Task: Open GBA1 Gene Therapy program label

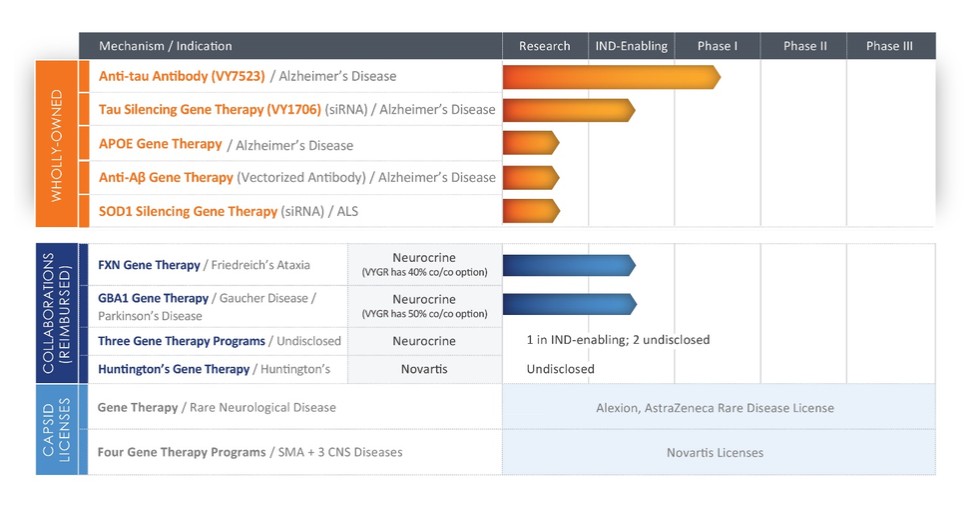Action: 153,298
